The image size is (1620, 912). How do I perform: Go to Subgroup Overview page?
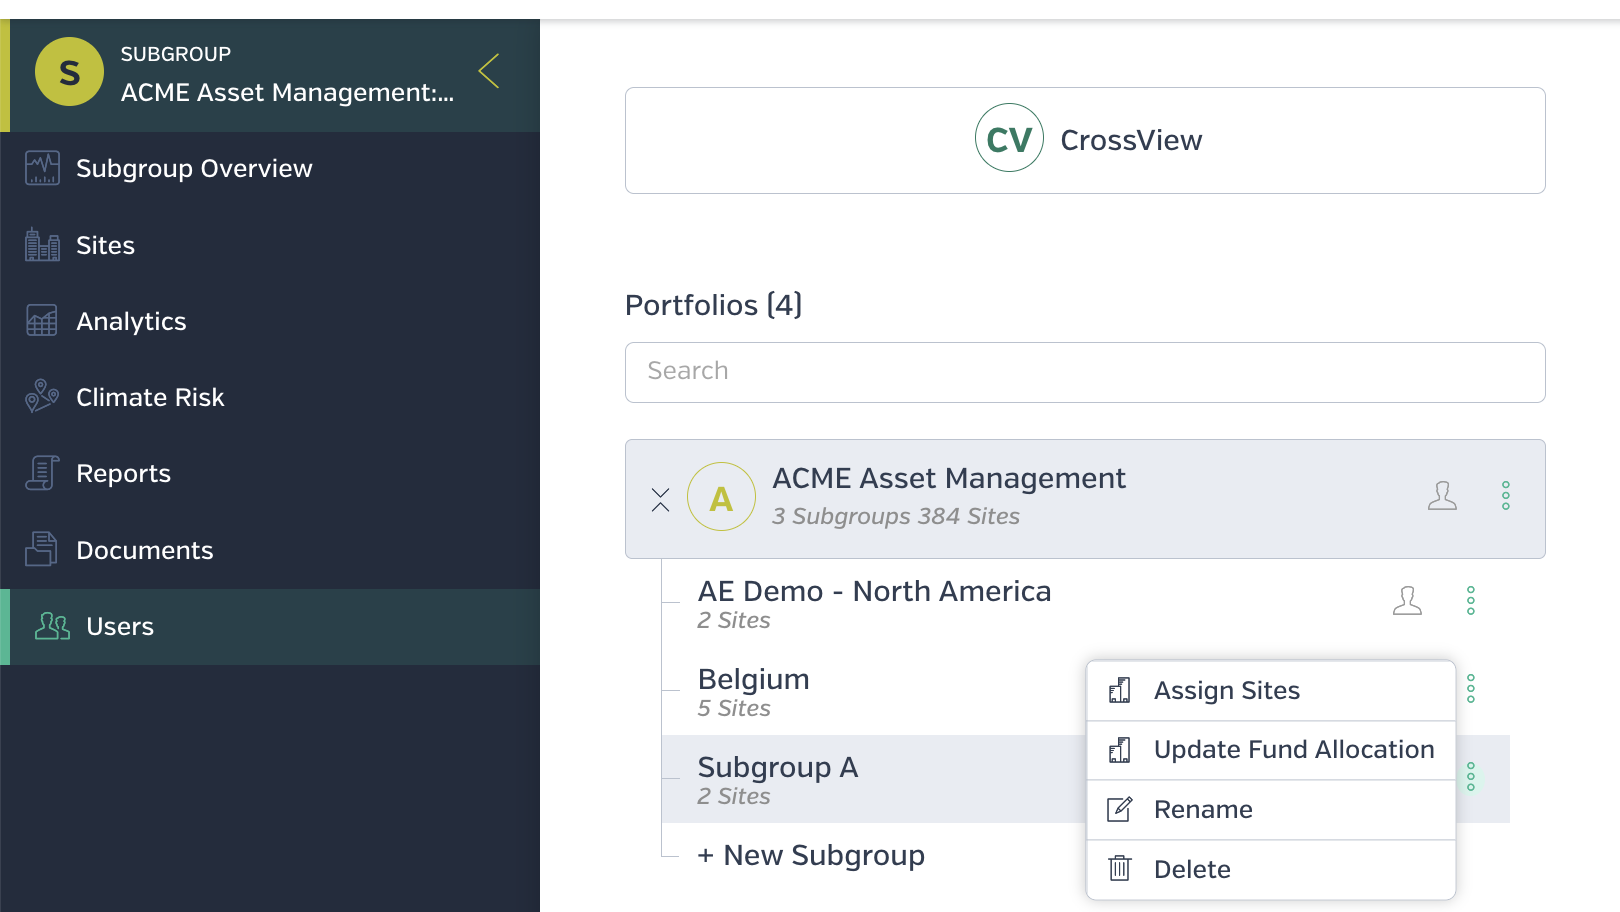270,168
